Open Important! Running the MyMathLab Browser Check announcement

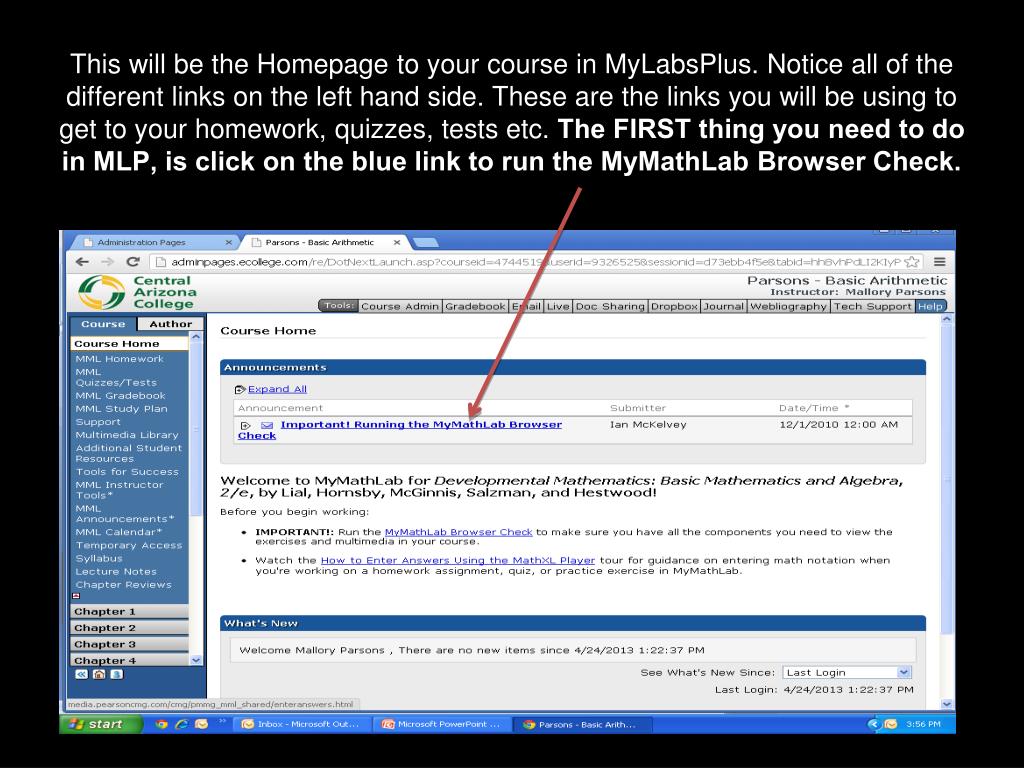tap(400, 430)
